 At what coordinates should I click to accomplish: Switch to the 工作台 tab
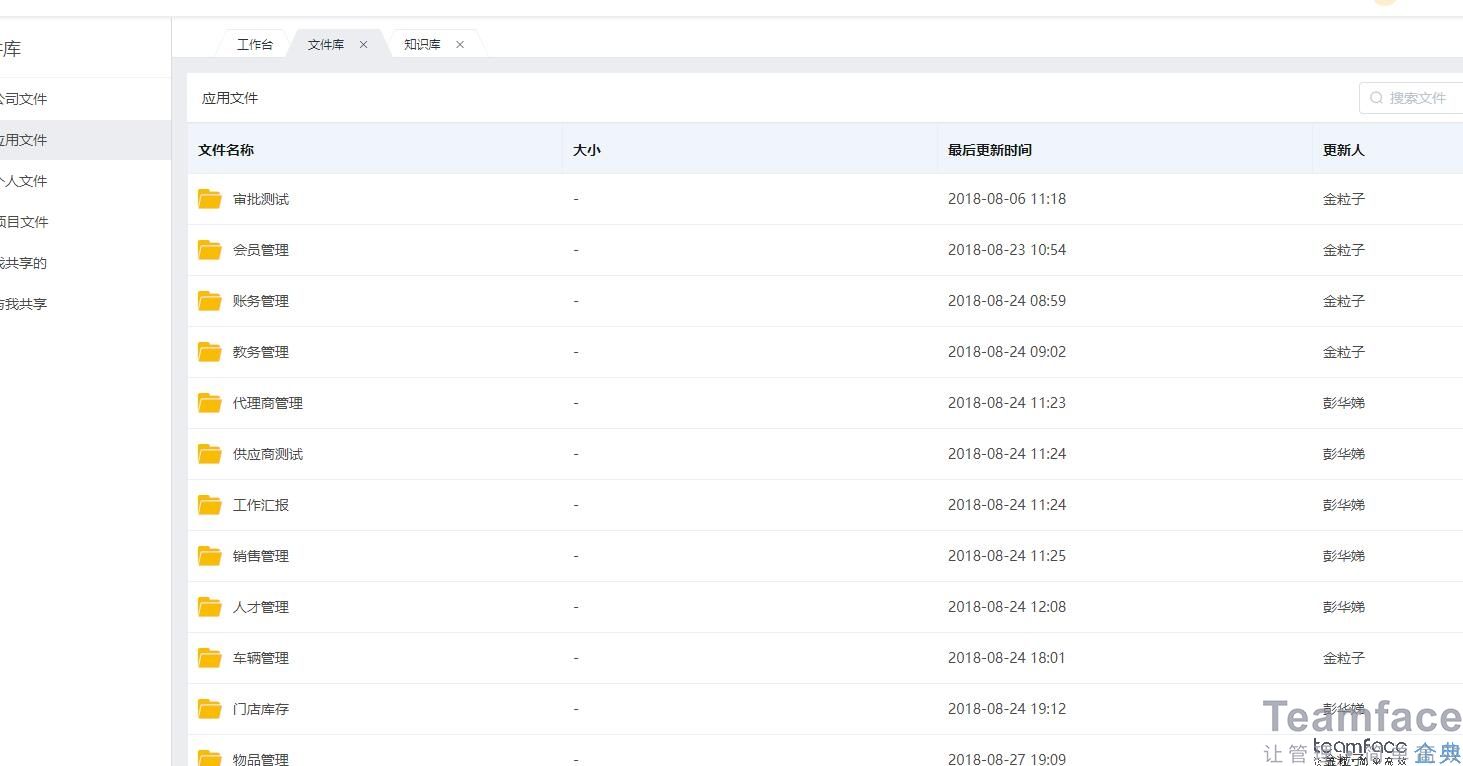click(x=254, y=45)
